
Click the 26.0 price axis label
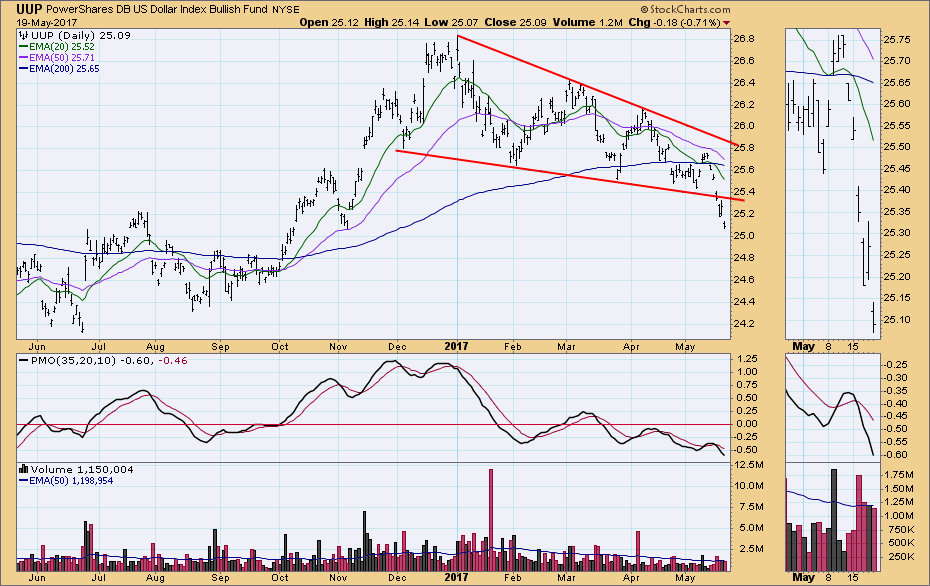coord(743,126)
